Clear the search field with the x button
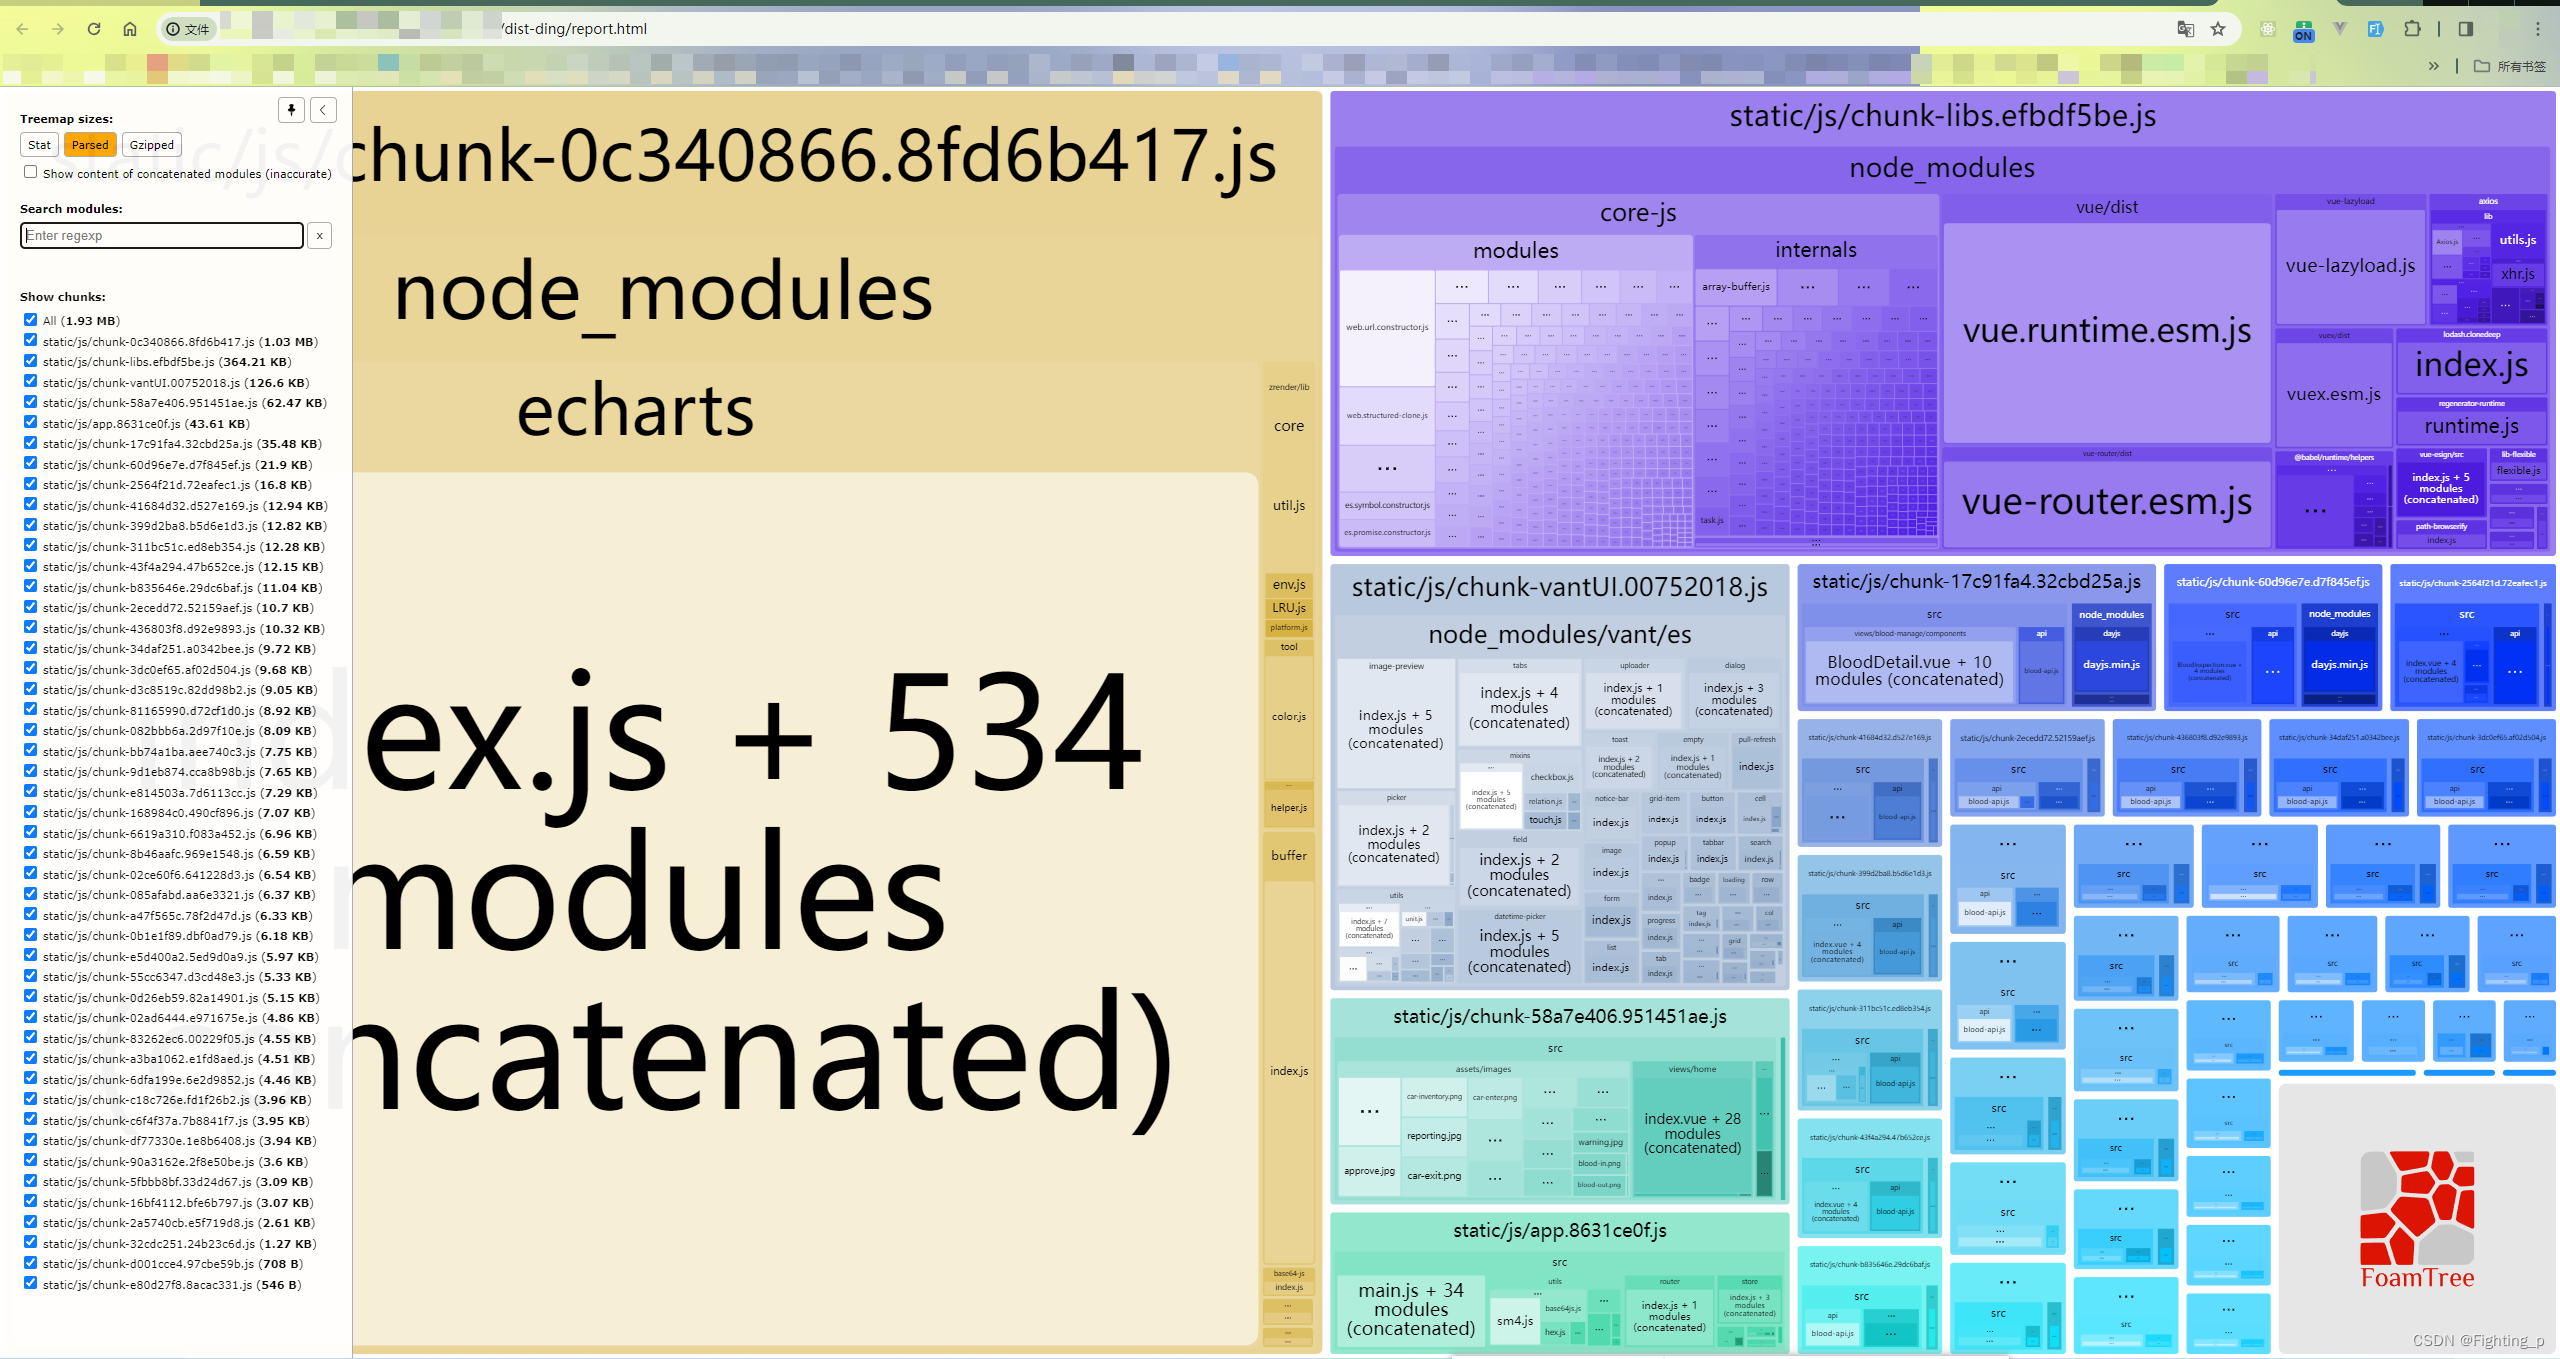Viewport: 2560px width, 1359px height. pyautogui.click(x=319, y=235)
